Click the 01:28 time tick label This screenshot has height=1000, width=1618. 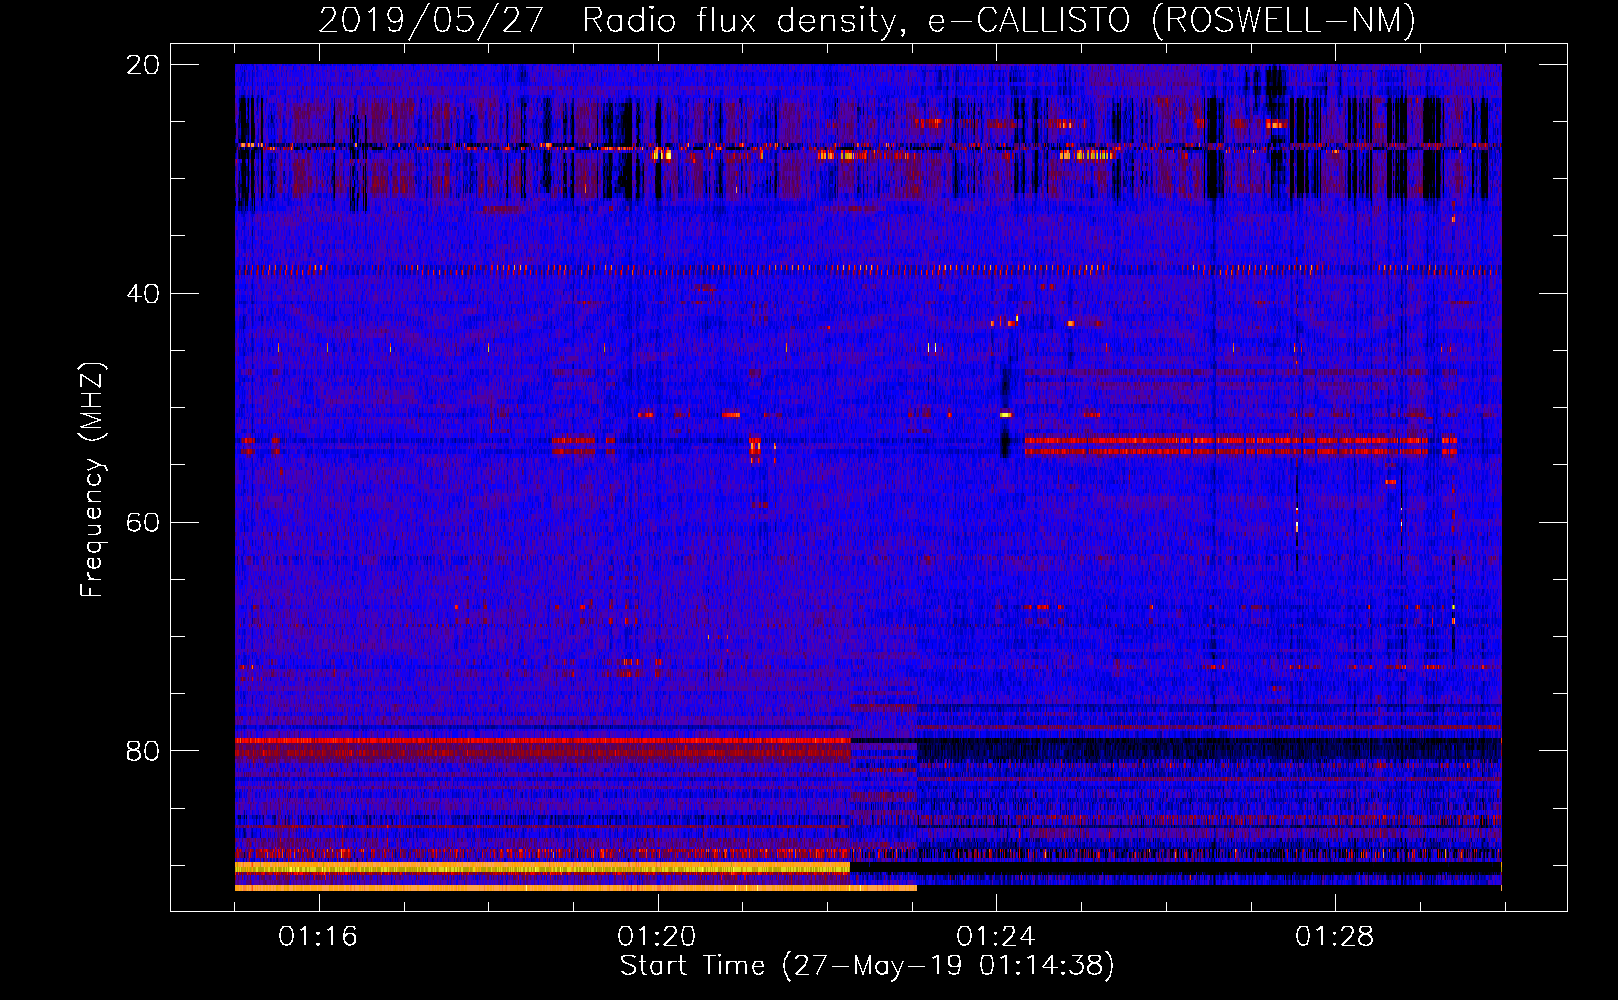tap(1335, 937)
